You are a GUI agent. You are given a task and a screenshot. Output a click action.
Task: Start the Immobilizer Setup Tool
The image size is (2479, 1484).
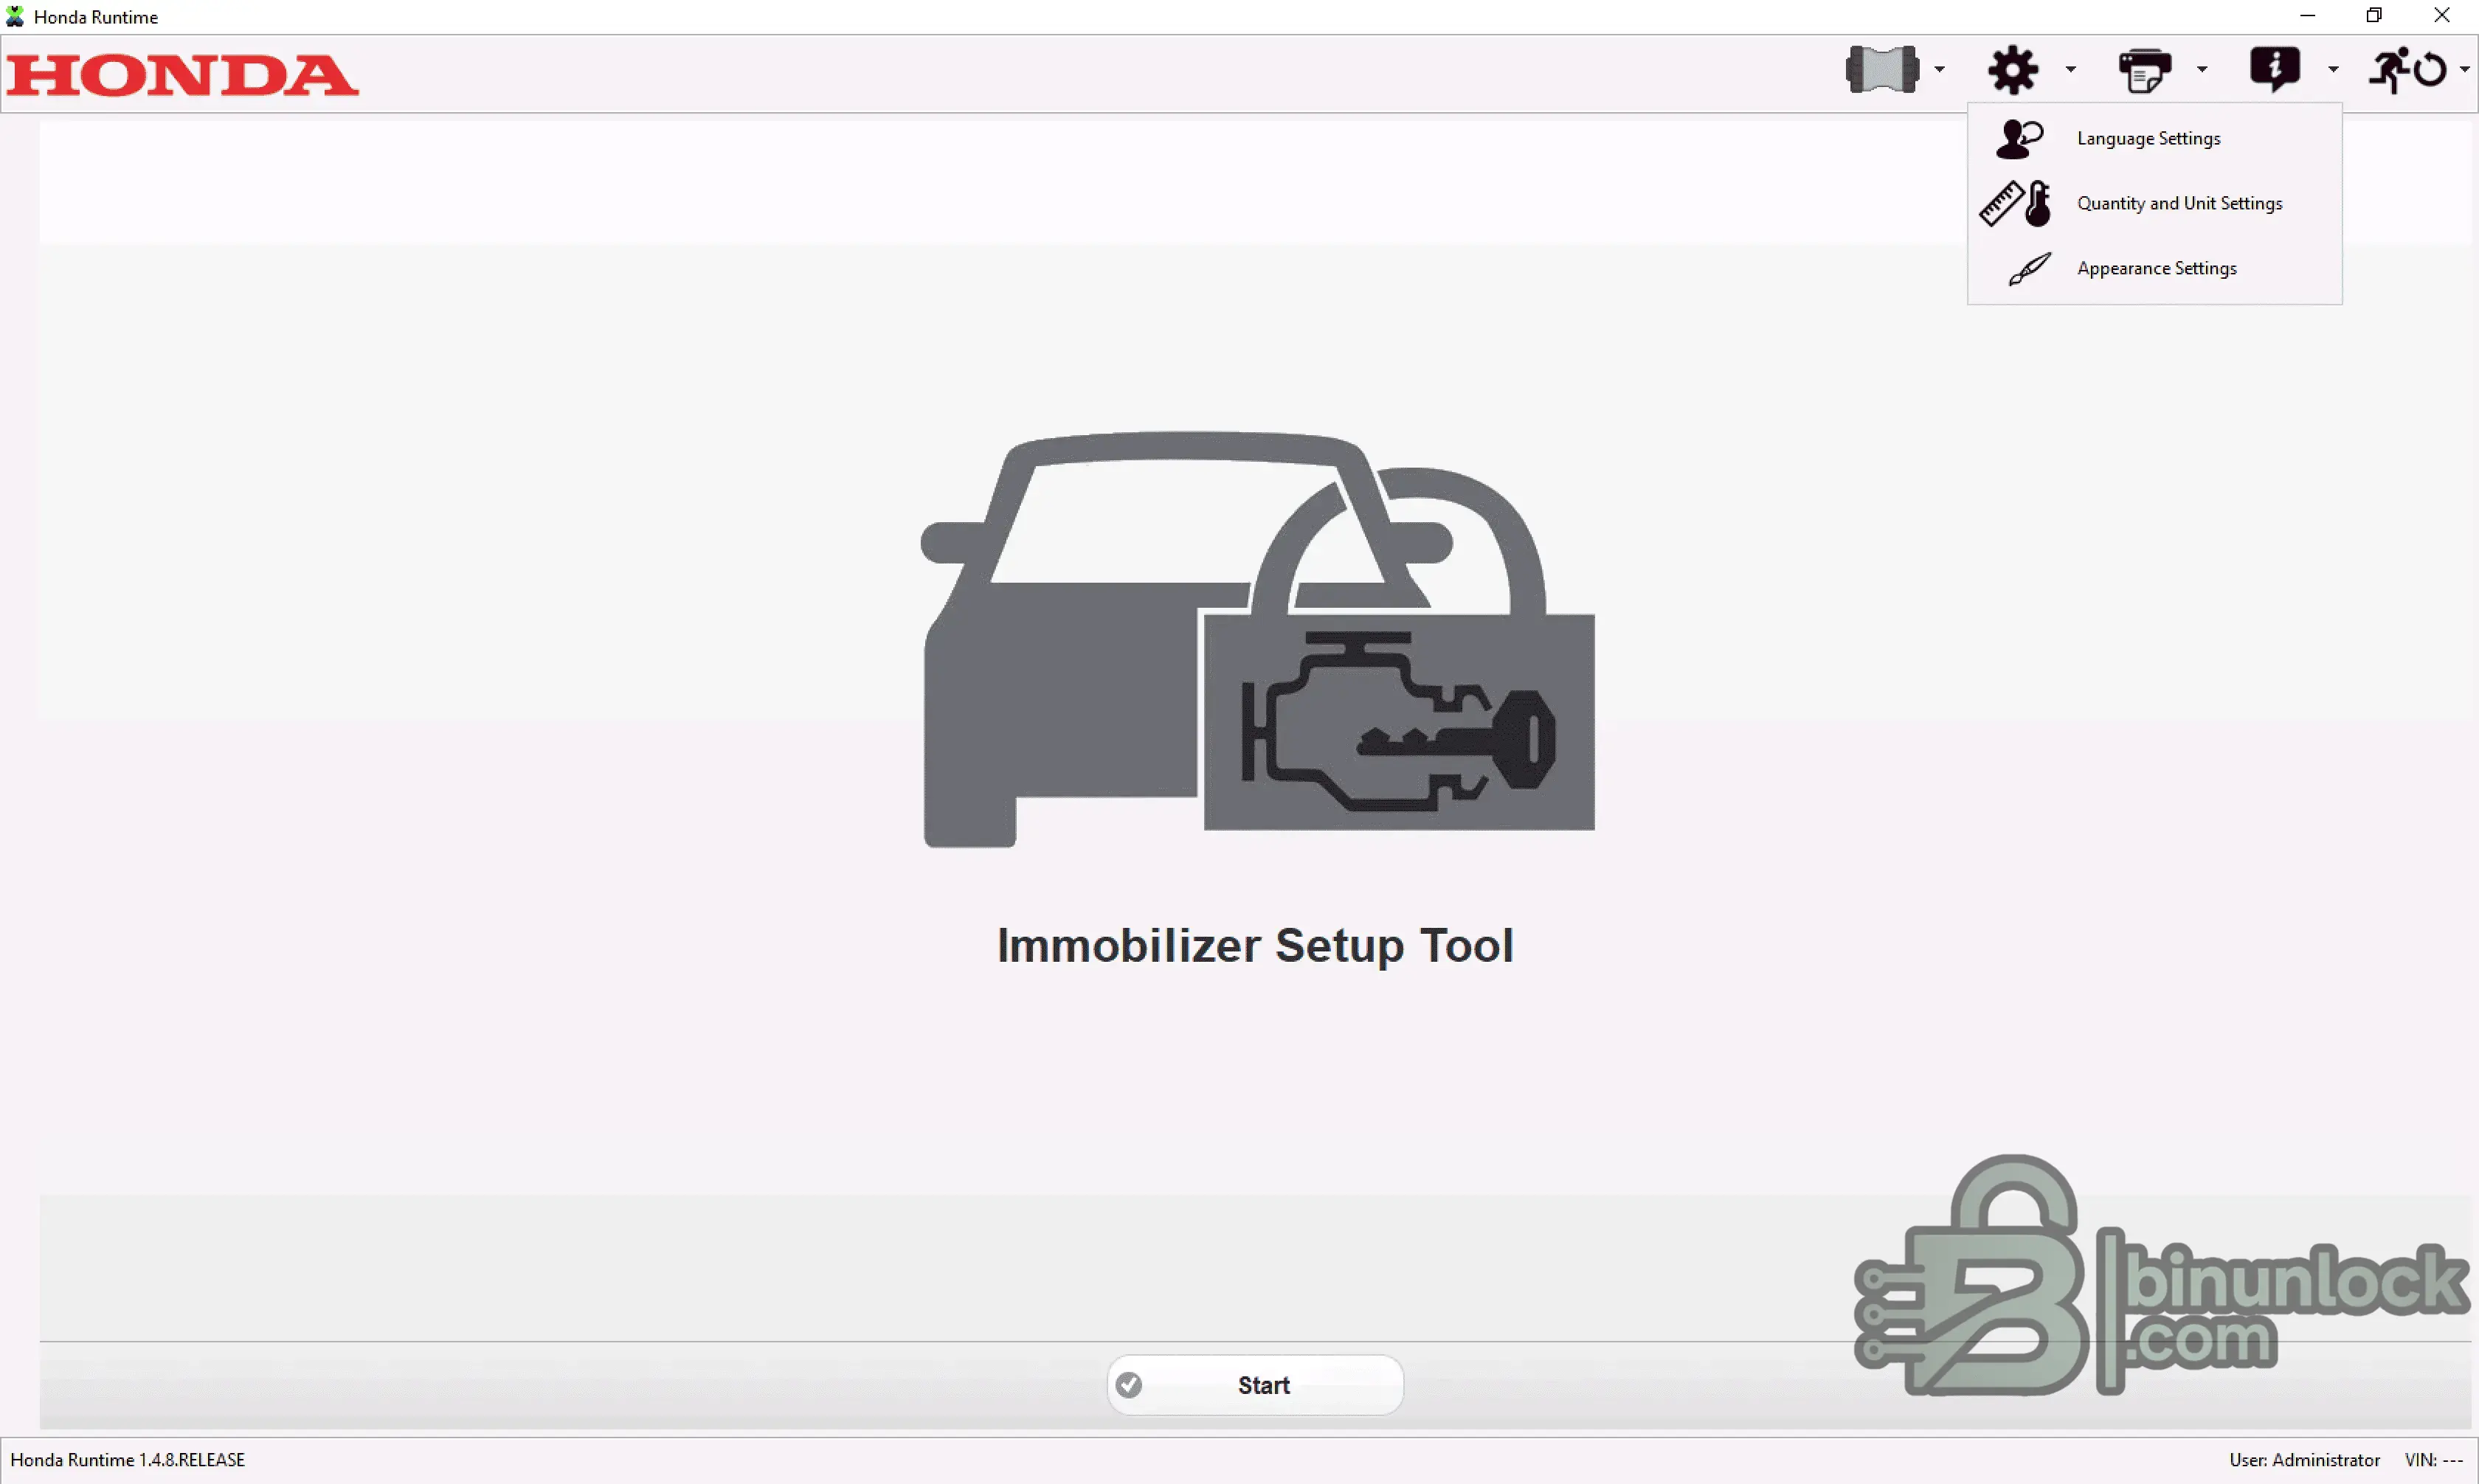coord(1255,1385)
